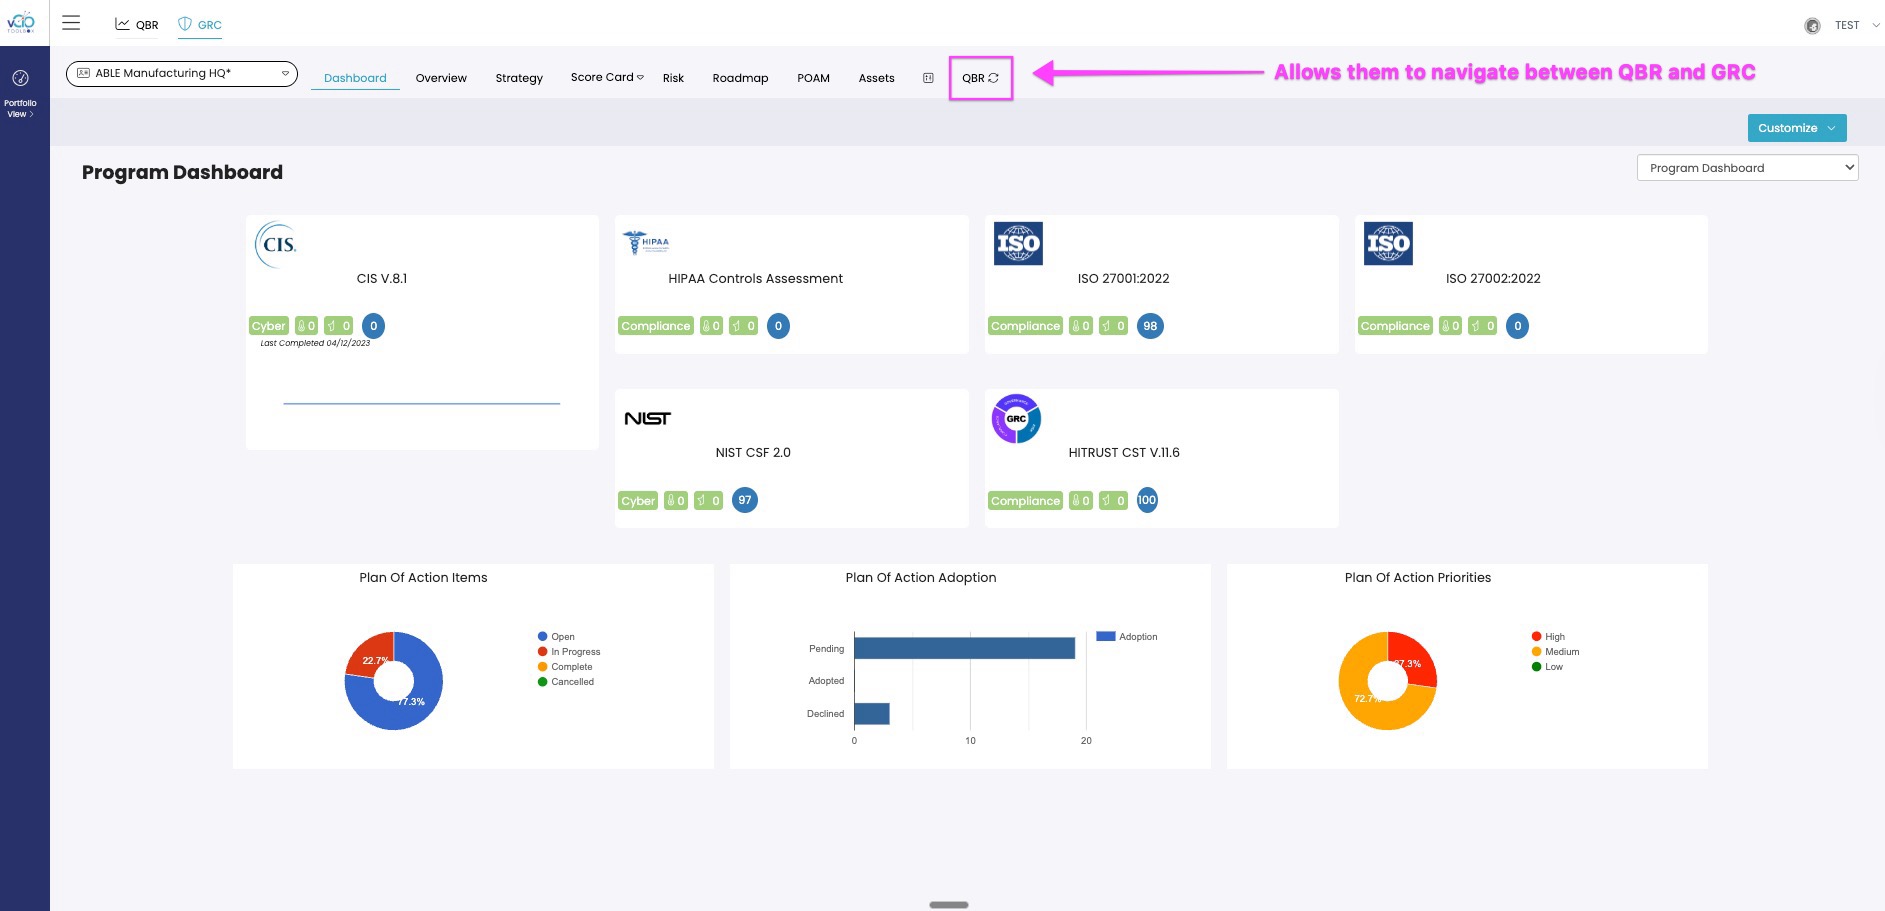The height and width of the screenshot is (911, 1885).
Task: Click the High legend color in Priorities
Action: 1536,636
